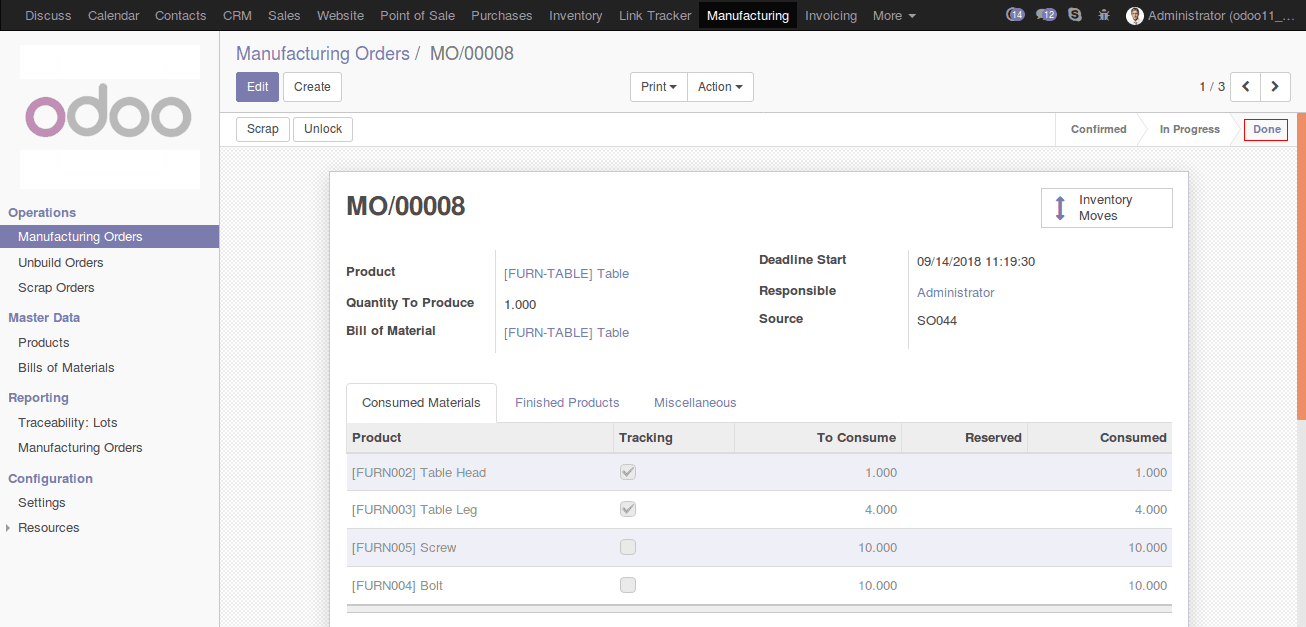
Task: Open the Link Tracker menu
Action: [655, 15]
